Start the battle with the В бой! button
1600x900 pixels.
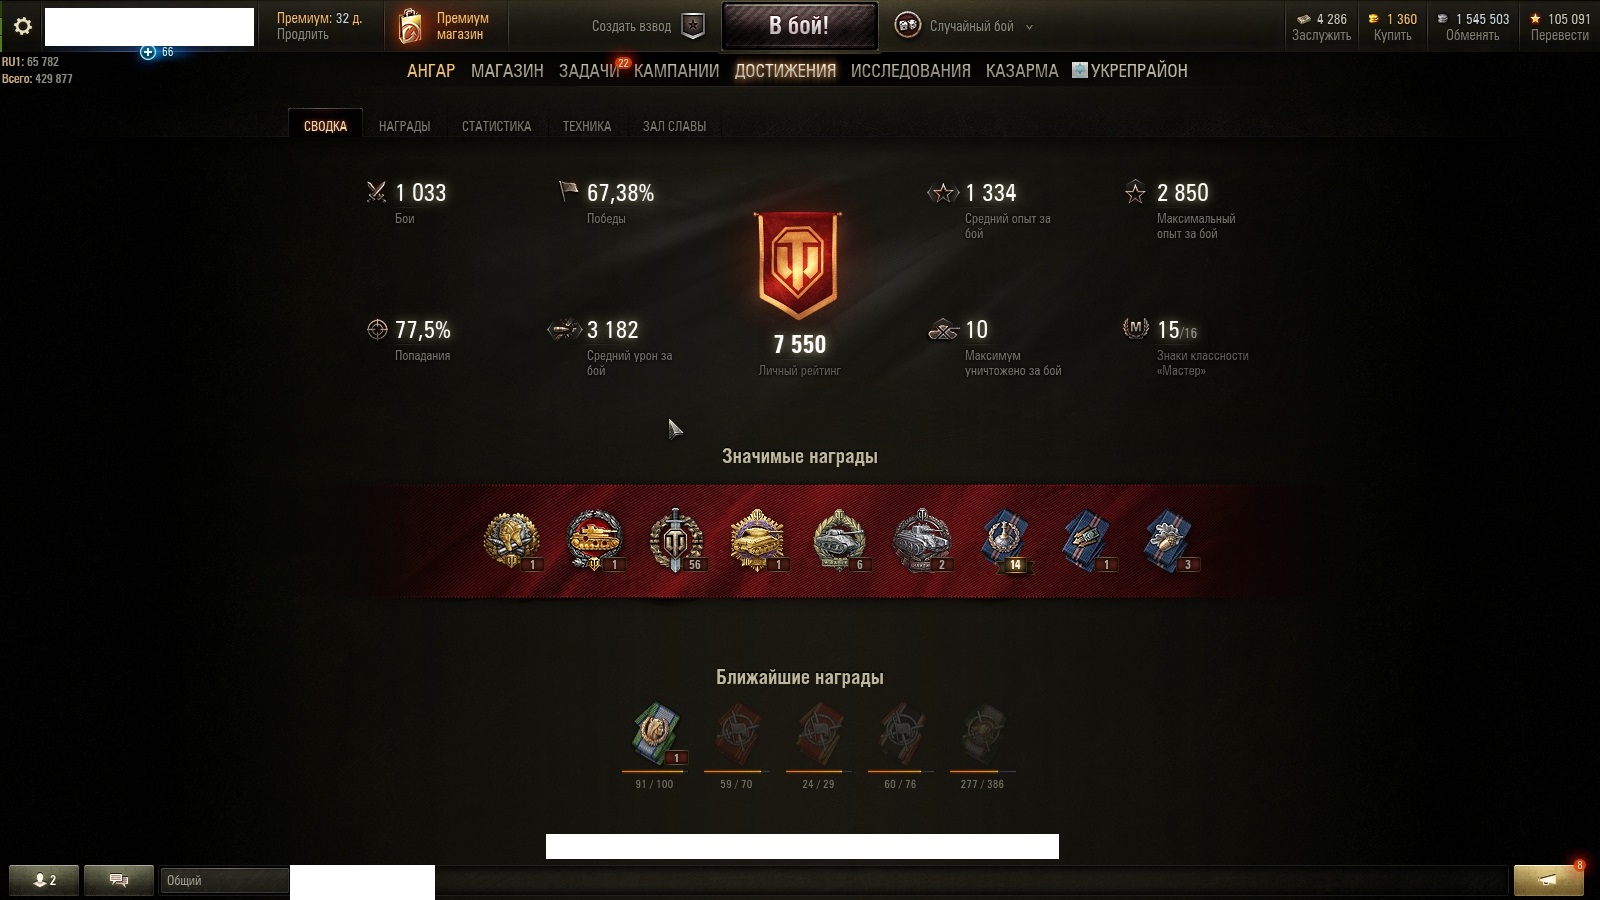799,26
